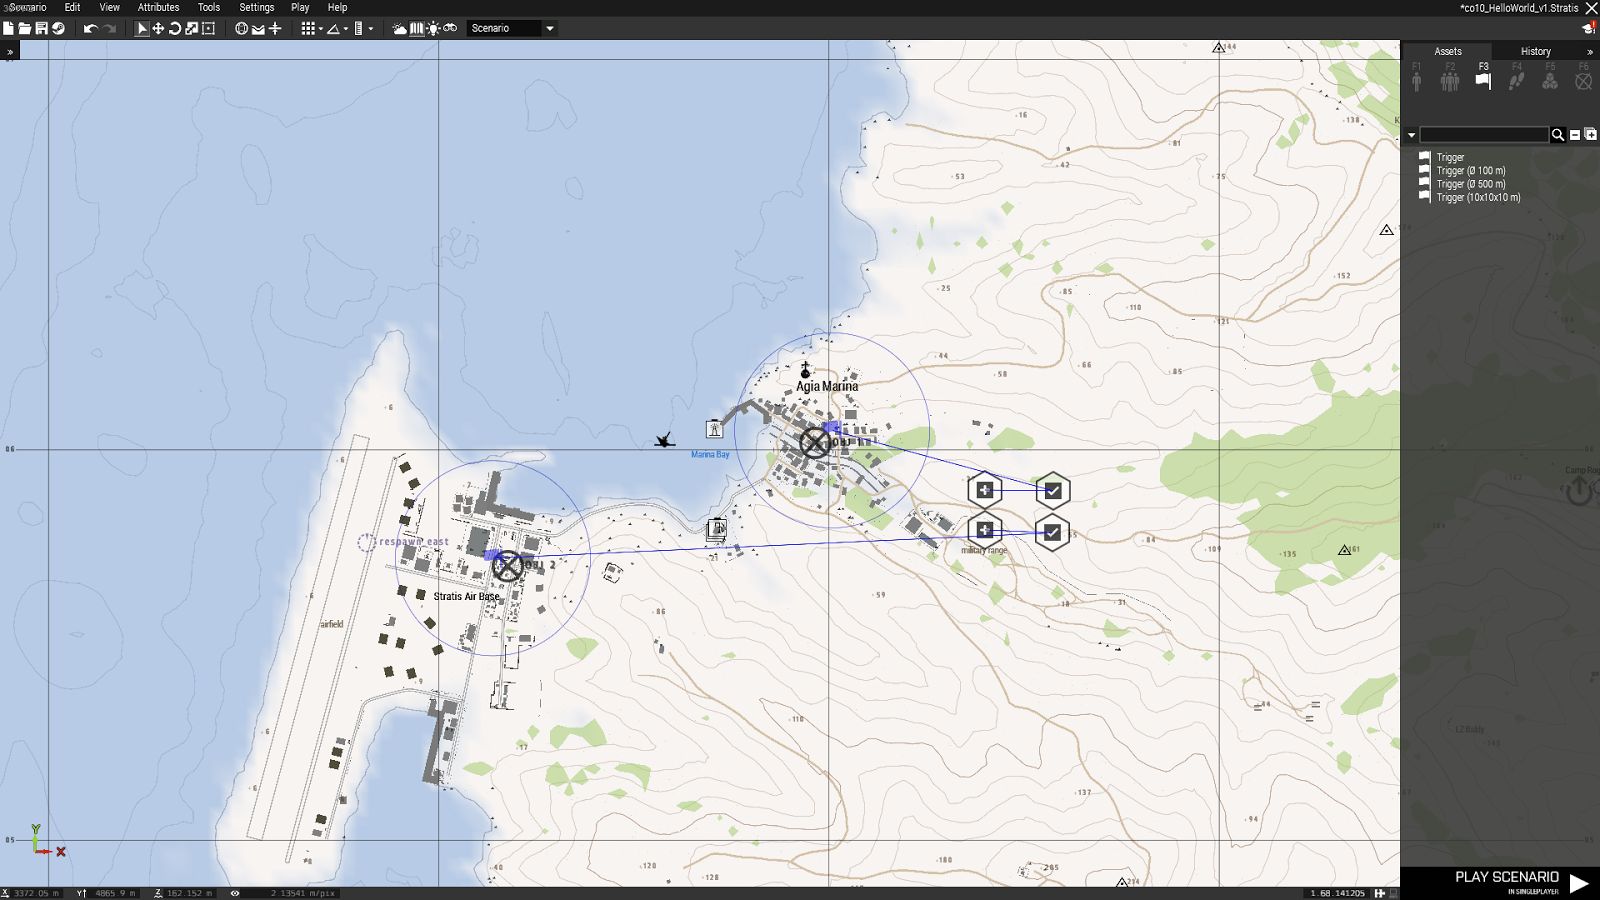Image resolution: width=1600 pixels, height=900 pixels.
Task: Toggle the binoculars vision mode icon
Action: 450,28
